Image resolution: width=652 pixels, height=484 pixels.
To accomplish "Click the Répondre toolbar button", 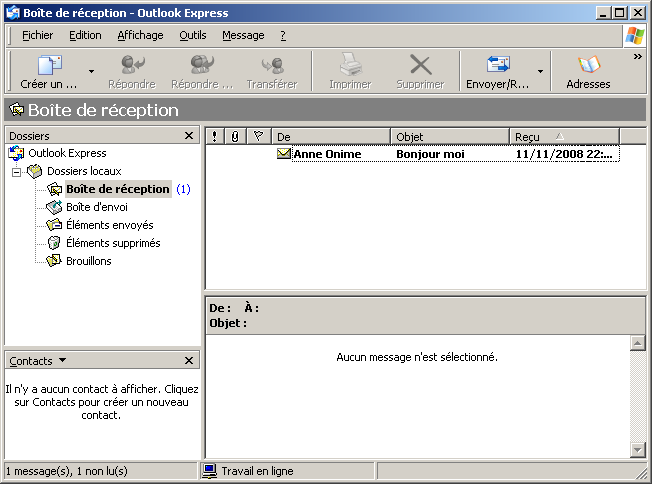I will coord(132,72).
